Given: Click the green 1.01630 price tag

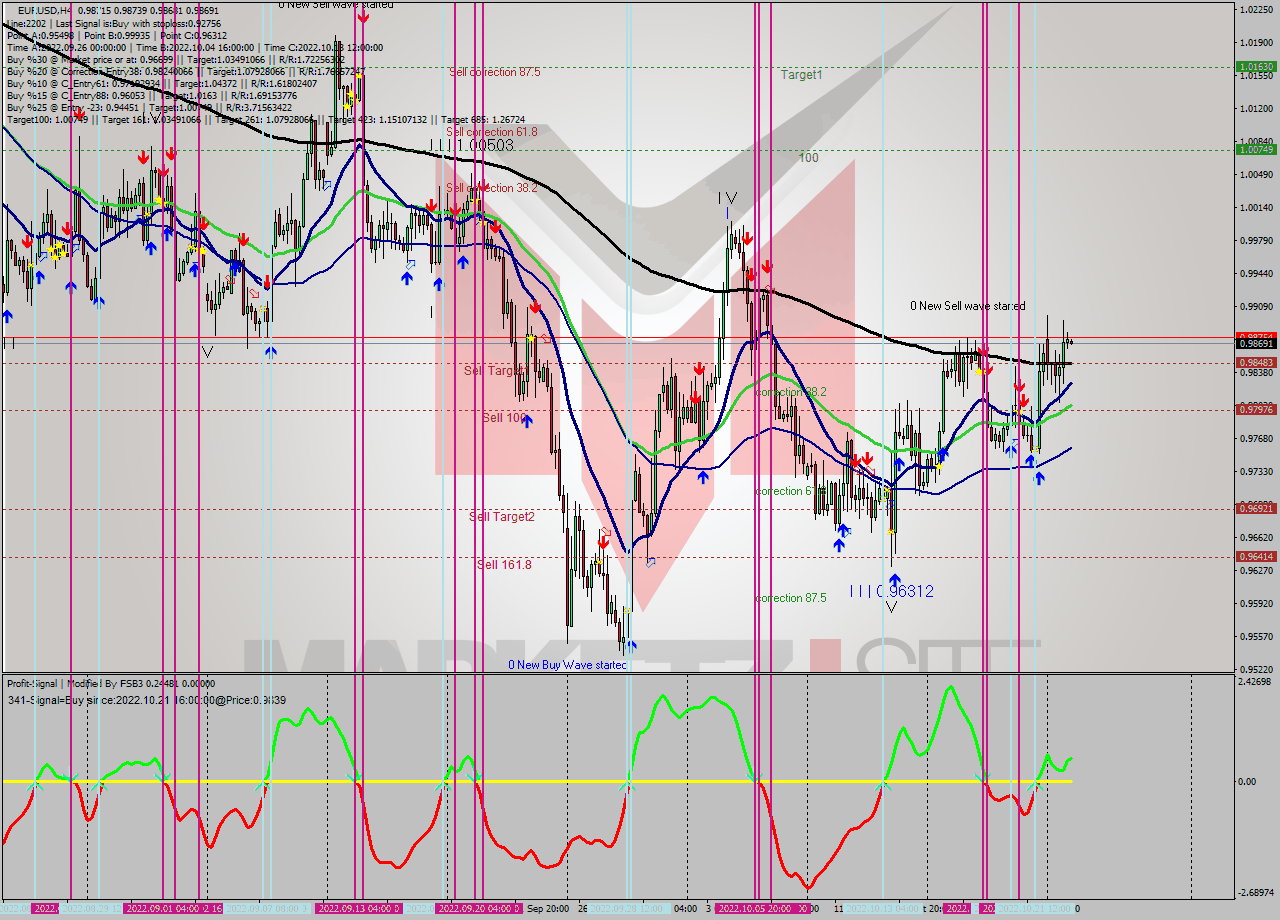Looking at the screenshot, I should click(1255, 67).
